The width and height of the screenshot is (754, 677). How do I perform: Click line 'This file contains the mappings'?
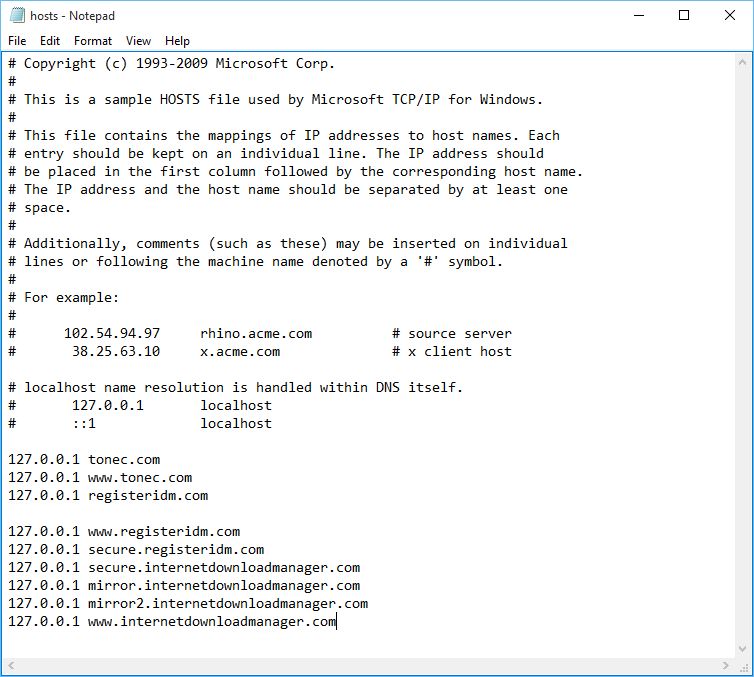[x=284, y=136]
